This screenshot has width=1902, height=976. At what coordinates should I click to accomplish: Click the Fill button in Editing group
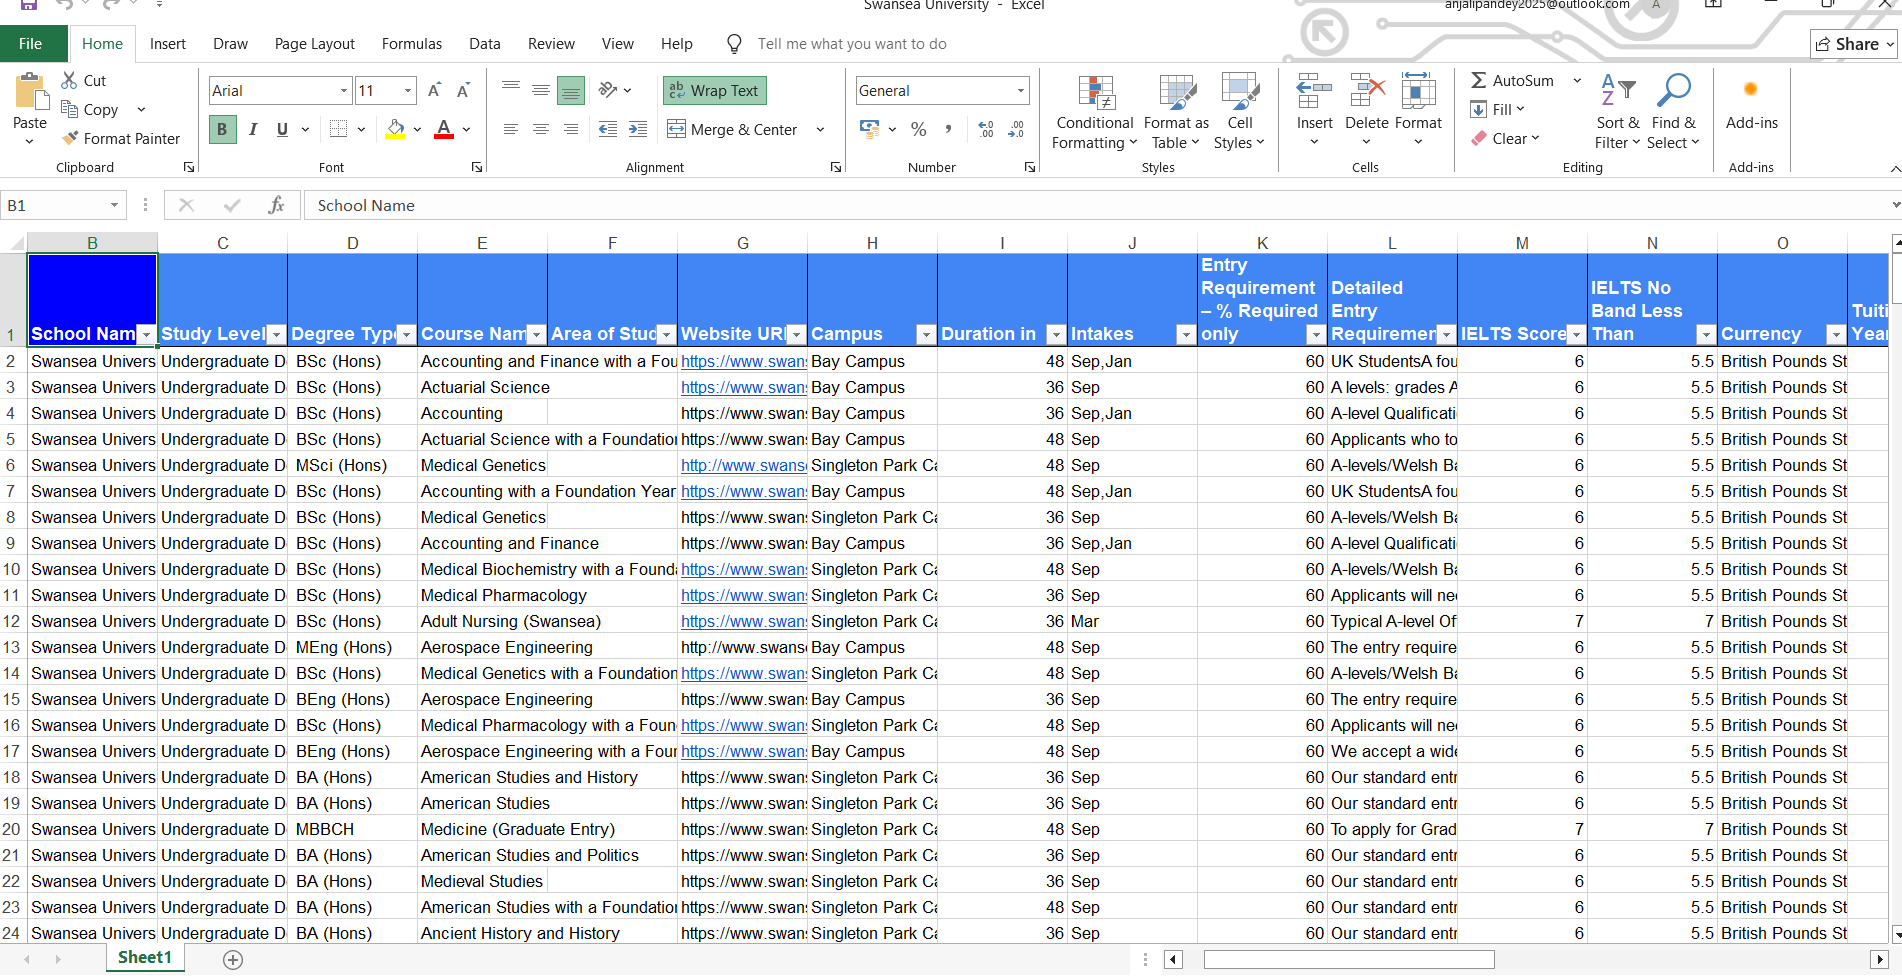[x=1498, y=109]
